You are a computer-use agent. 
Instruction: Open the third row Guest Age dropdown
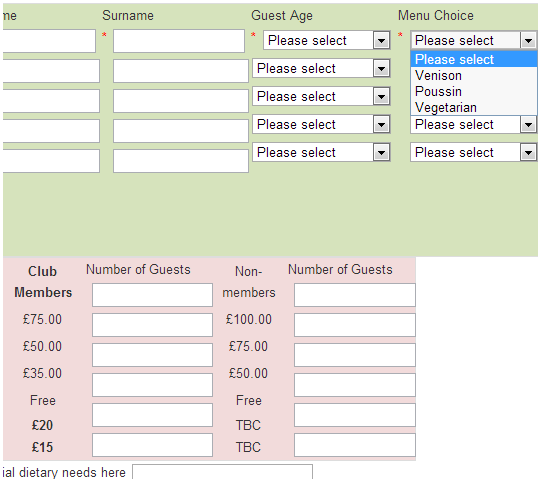[321, 96]
